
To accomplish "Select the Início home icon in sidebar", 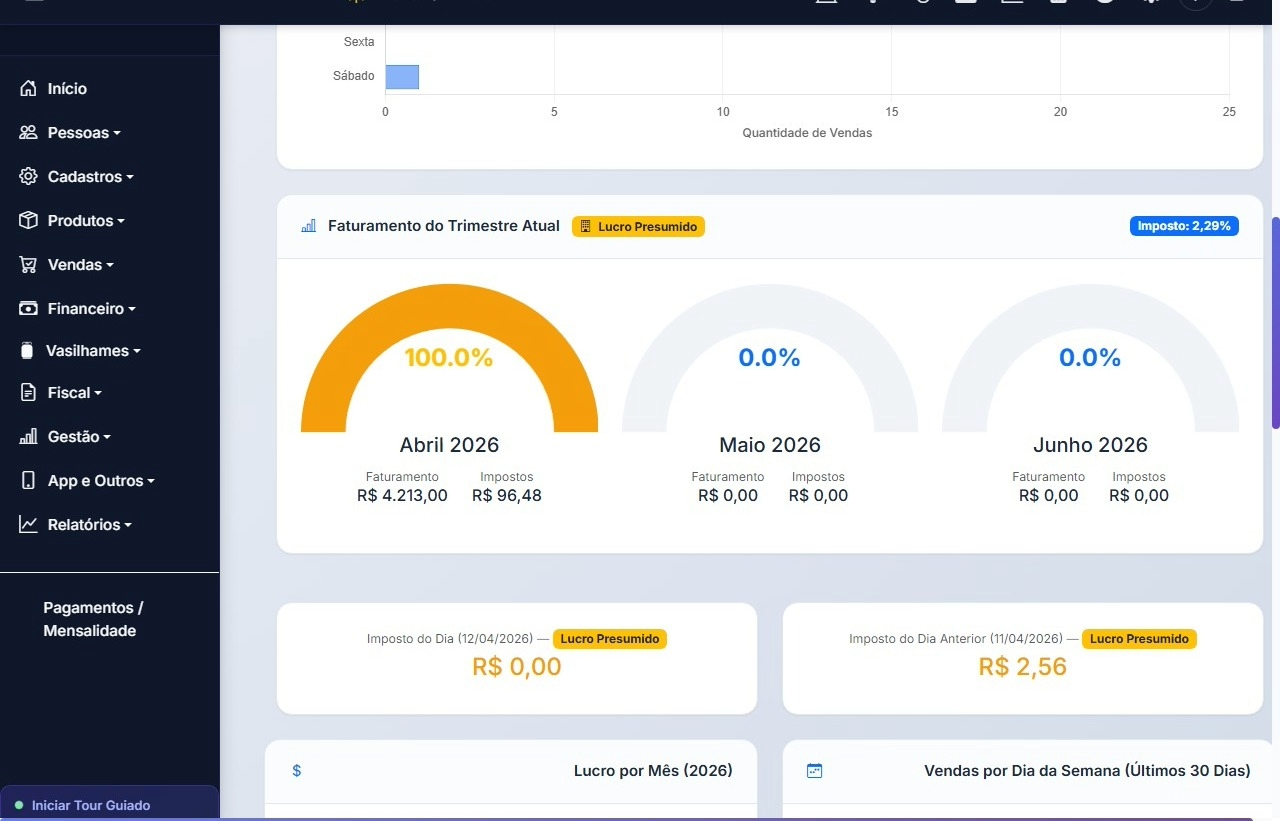I will pos(29,88).
